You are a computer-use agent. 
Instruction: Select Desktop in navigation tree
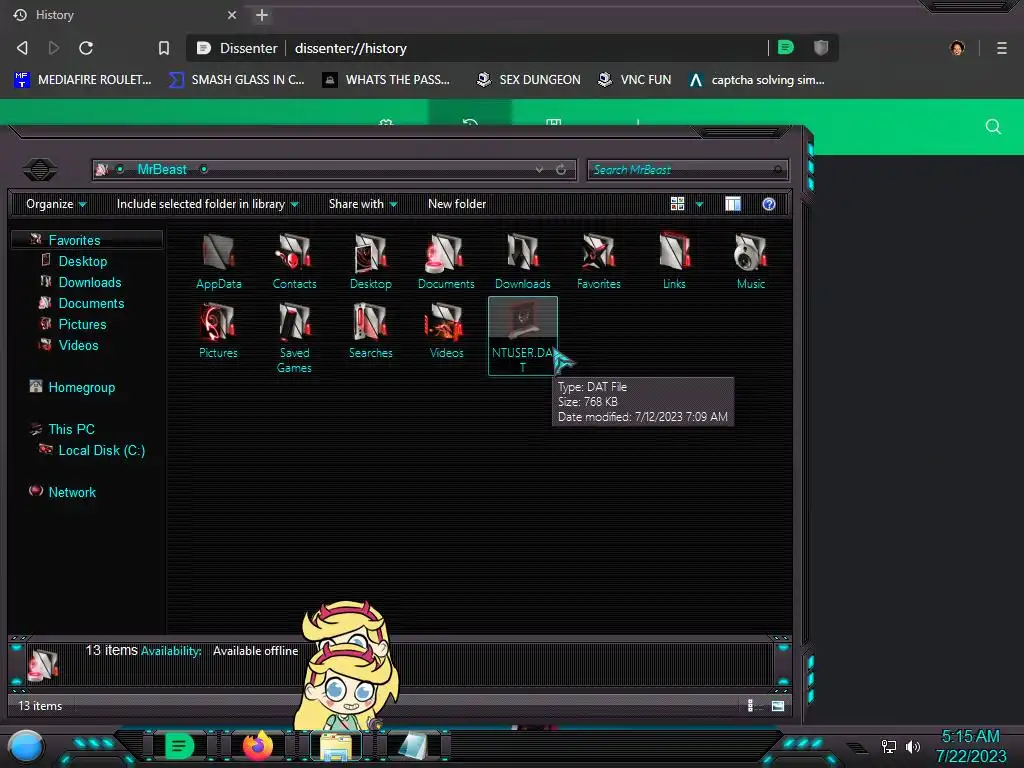[83, 261]
